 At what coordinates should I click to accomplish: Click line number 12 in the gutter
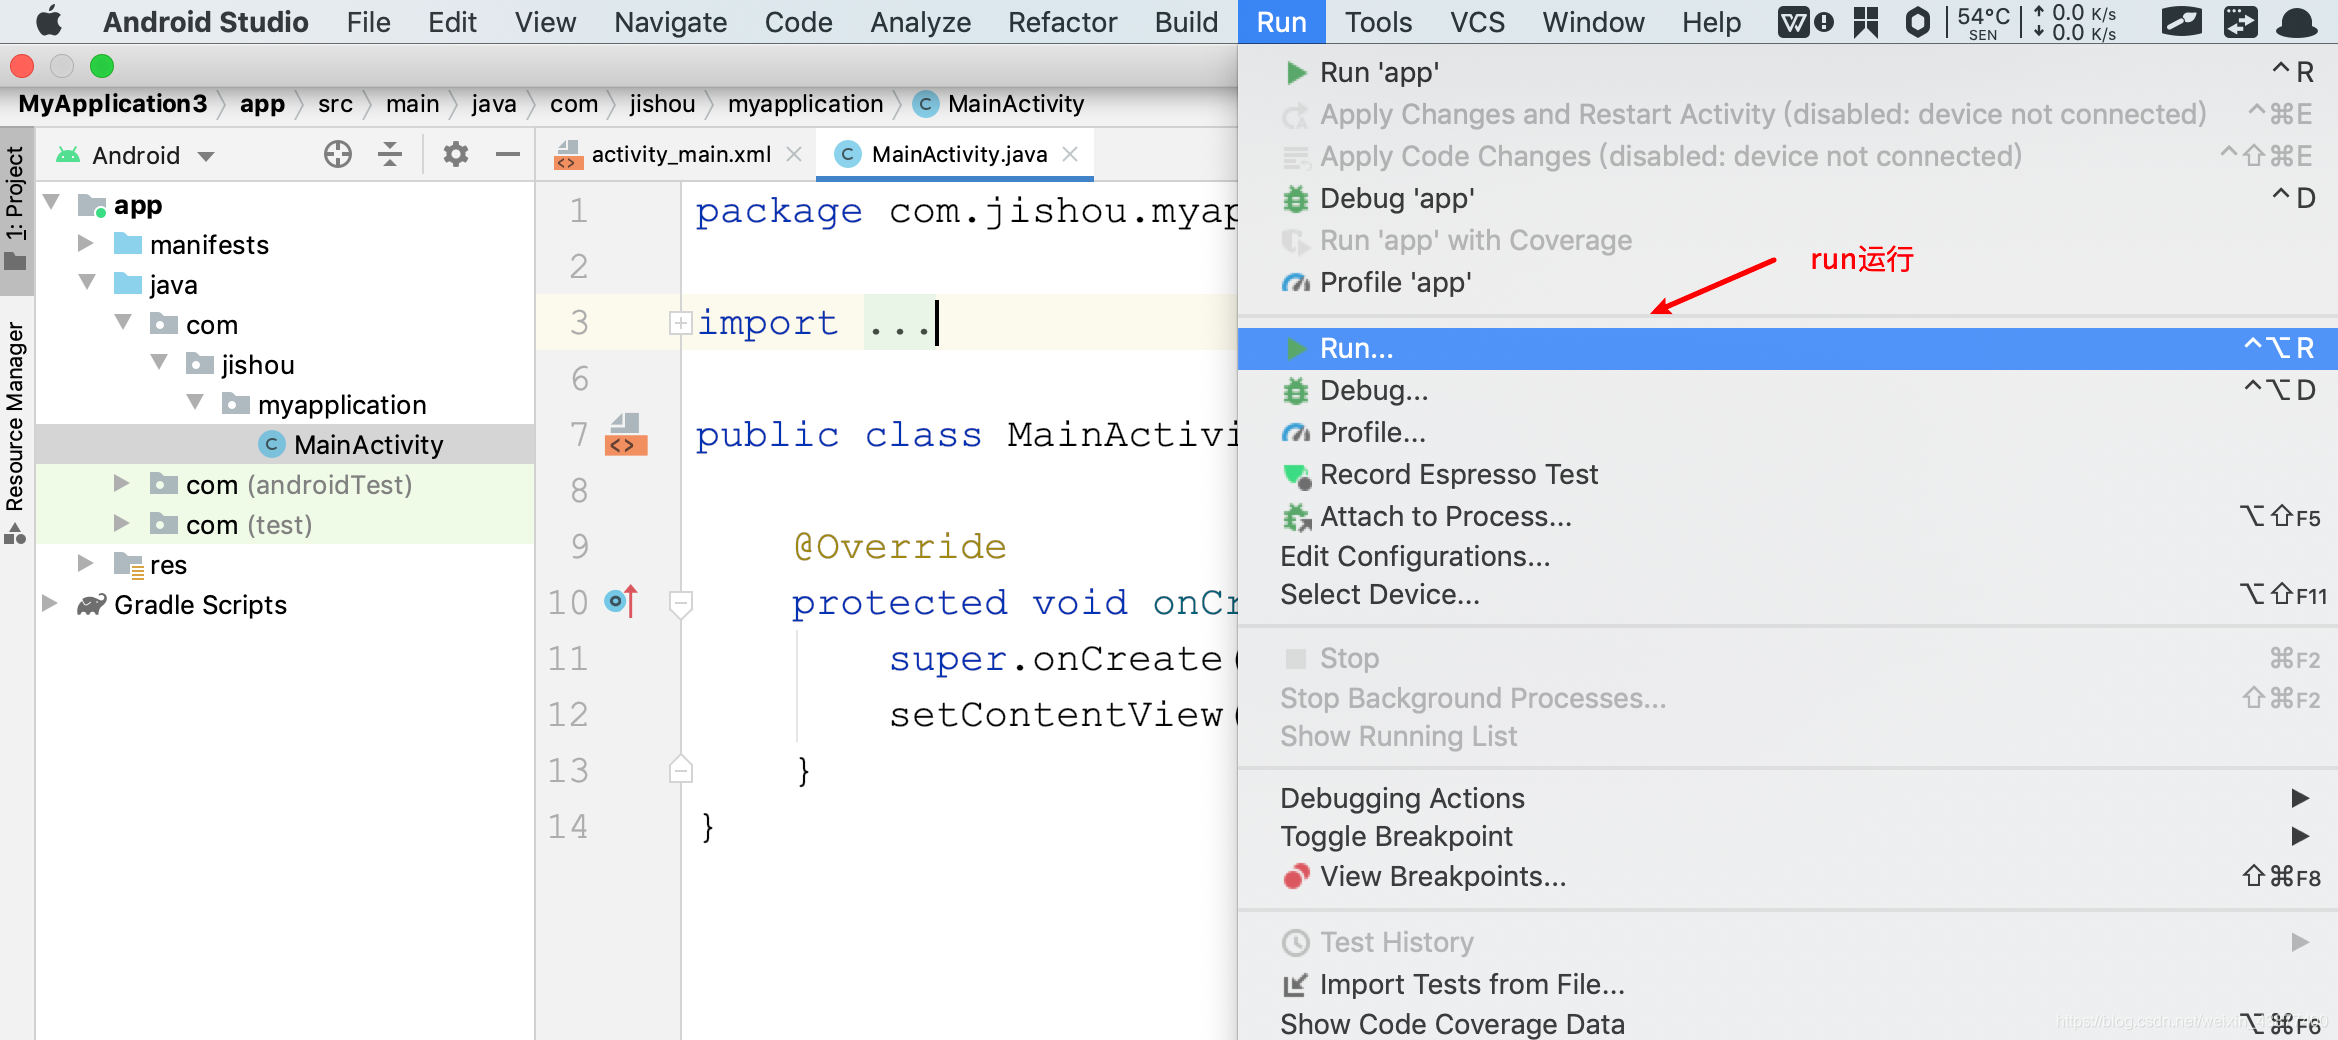[x=568, y=714]
